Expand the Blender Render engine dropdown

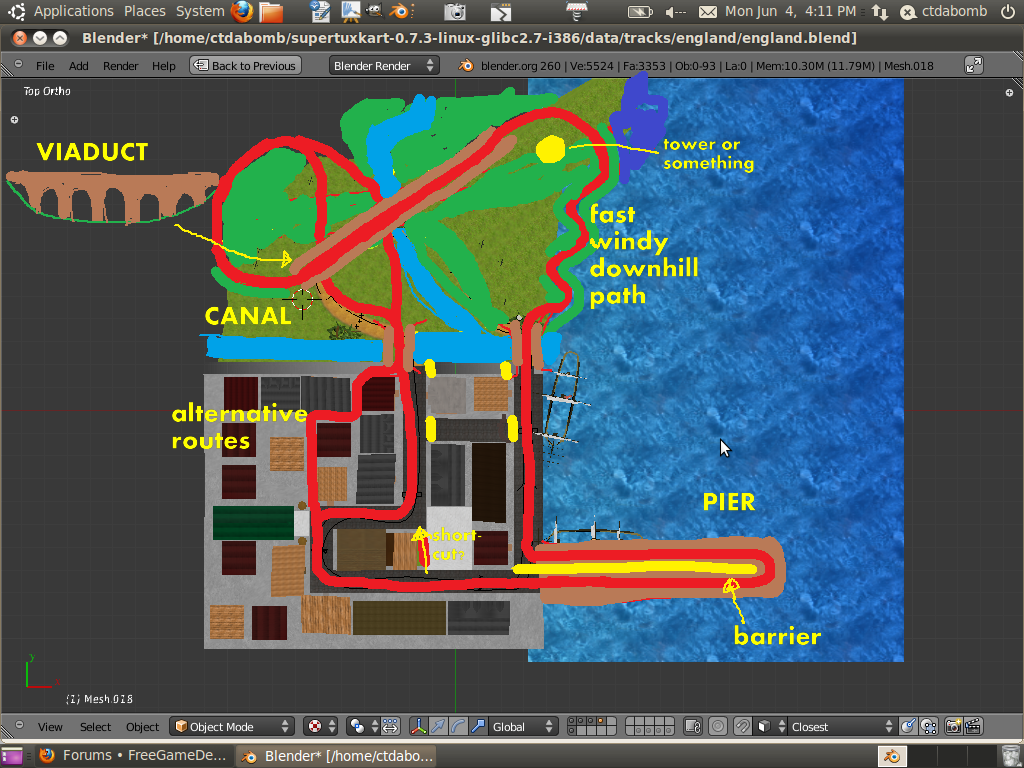tap(384, 65)
